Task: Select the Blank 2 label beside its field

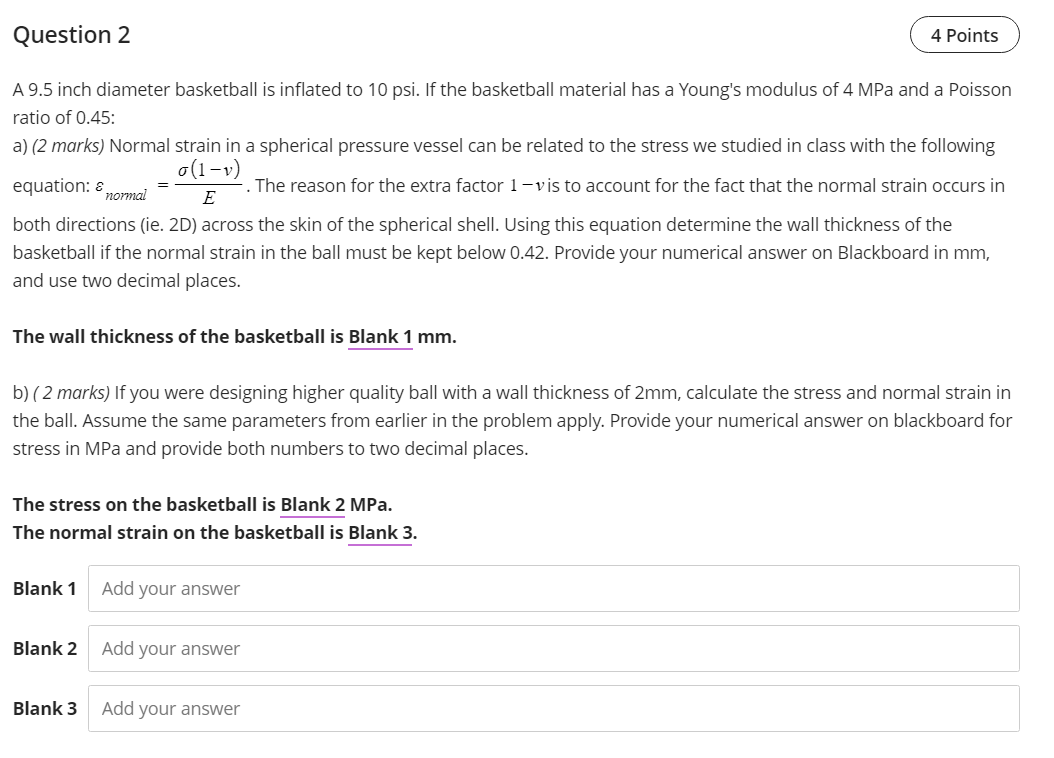Action: [44, 648]
